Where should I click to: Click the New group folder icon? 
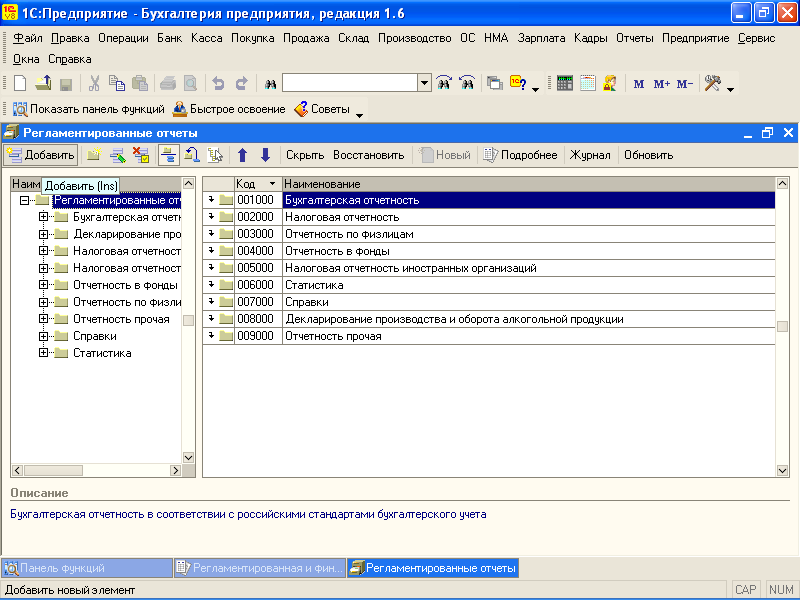pos(94,155)
